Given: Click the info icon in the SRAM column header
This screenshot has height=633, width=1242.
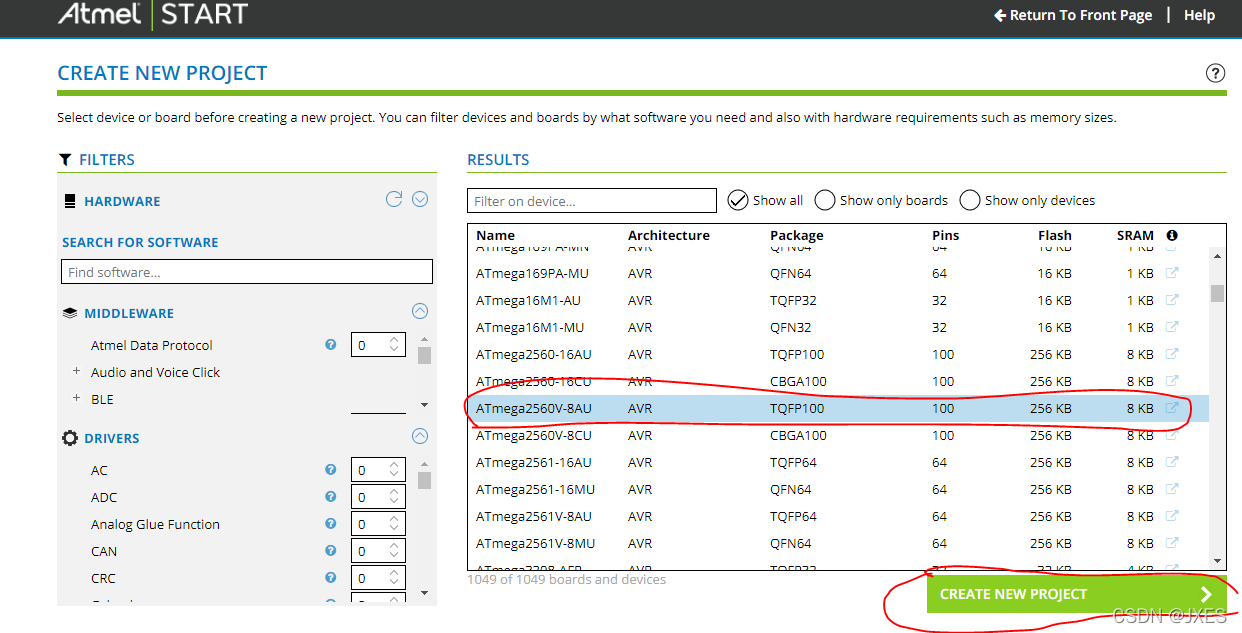Looking at the screenshot, I should [1172, 235].
